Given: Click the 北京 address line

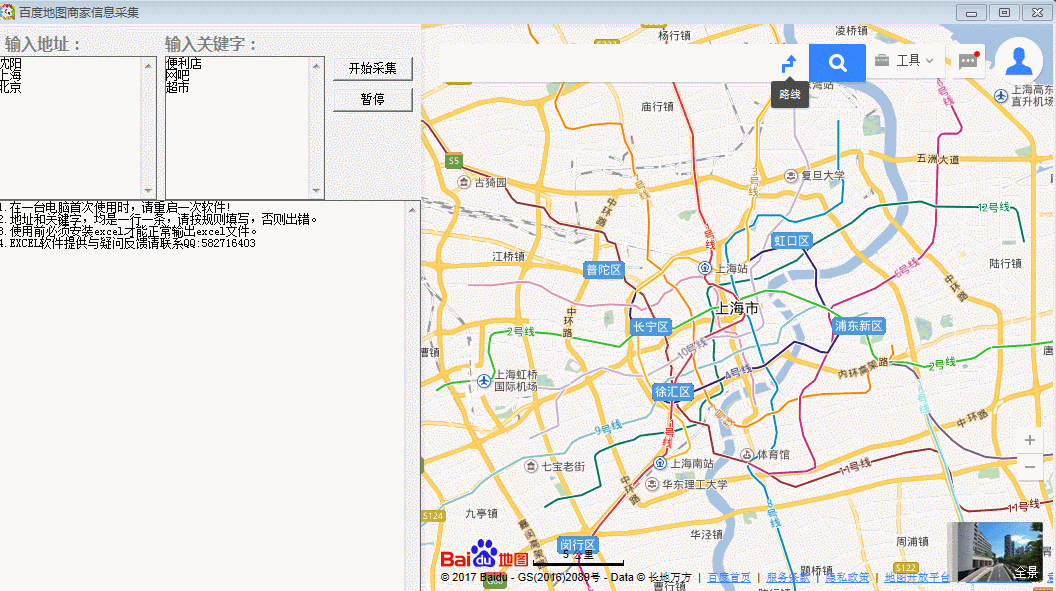Looking at the screenshot, I should tap(11, 88).
